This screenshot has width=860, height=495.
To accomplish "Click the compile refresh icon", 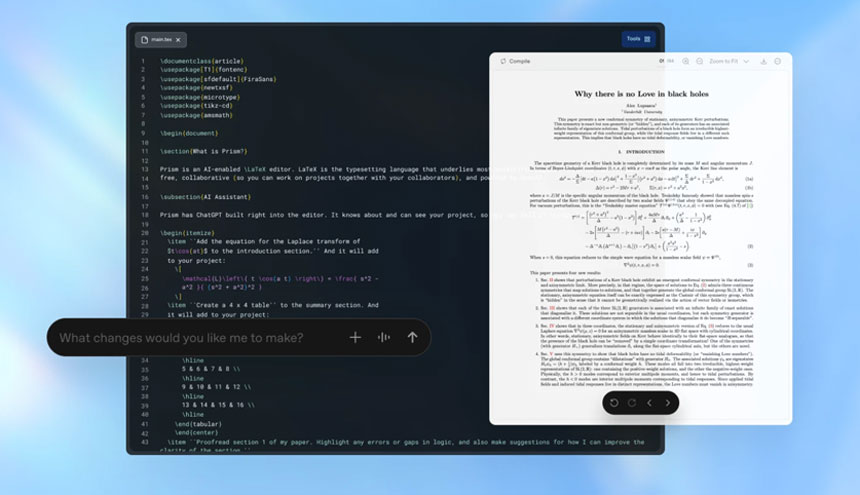I will (503, 61).
